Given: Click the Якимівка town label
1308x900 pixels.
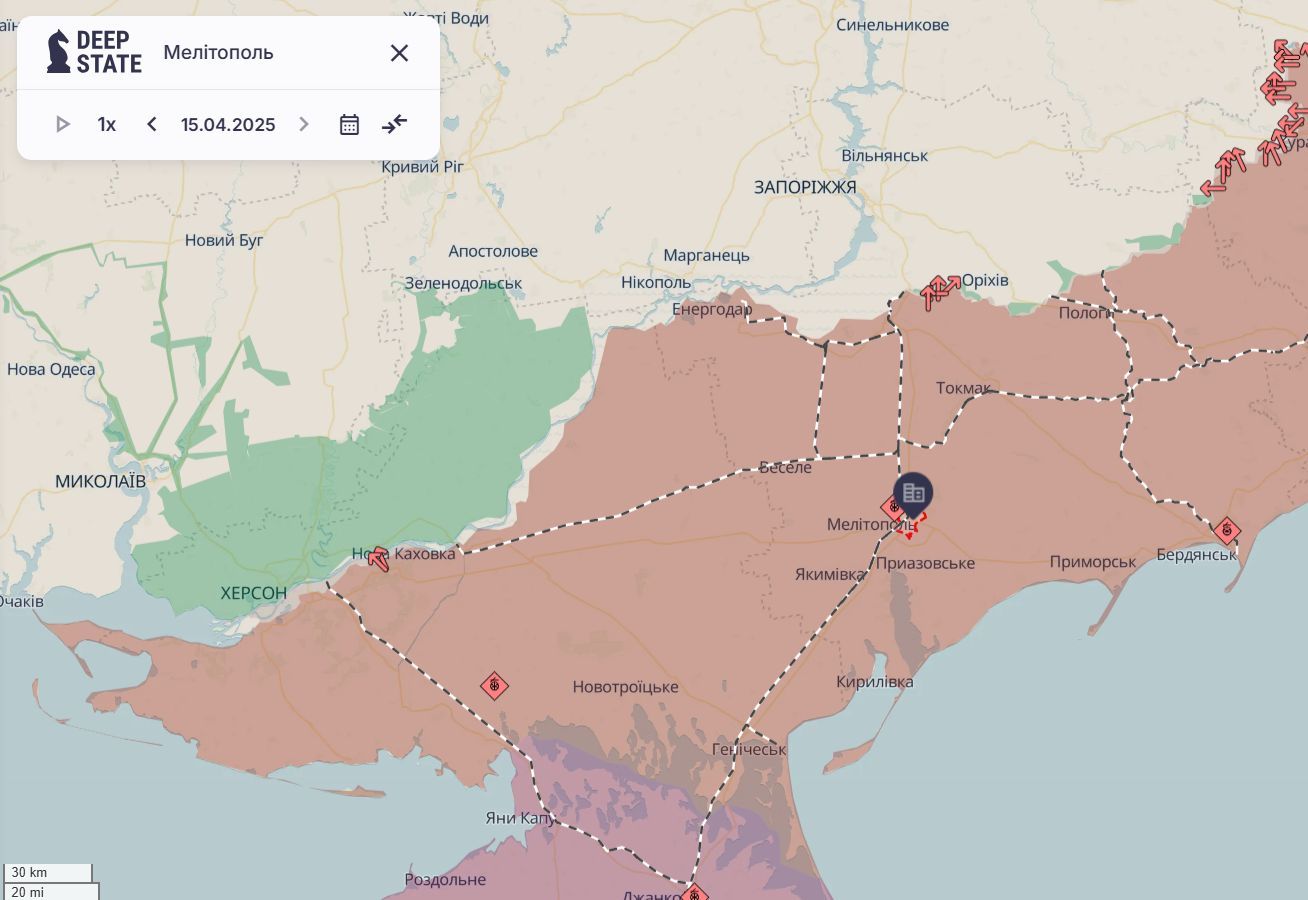Looking at the screenshot, I should 831,574.
